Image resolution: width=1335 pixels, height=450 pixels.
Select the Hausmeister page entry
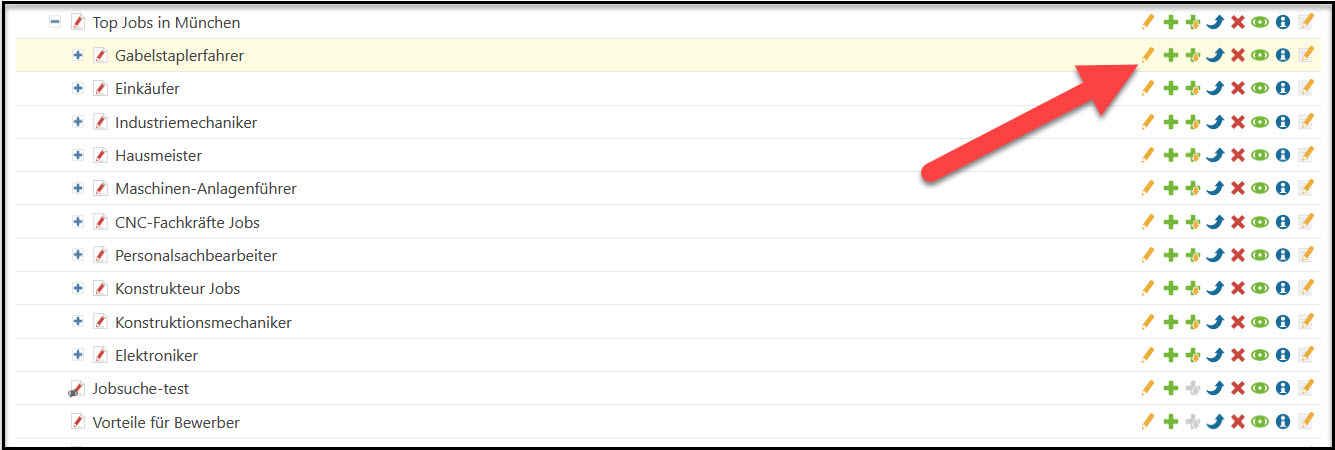(158, 156)
